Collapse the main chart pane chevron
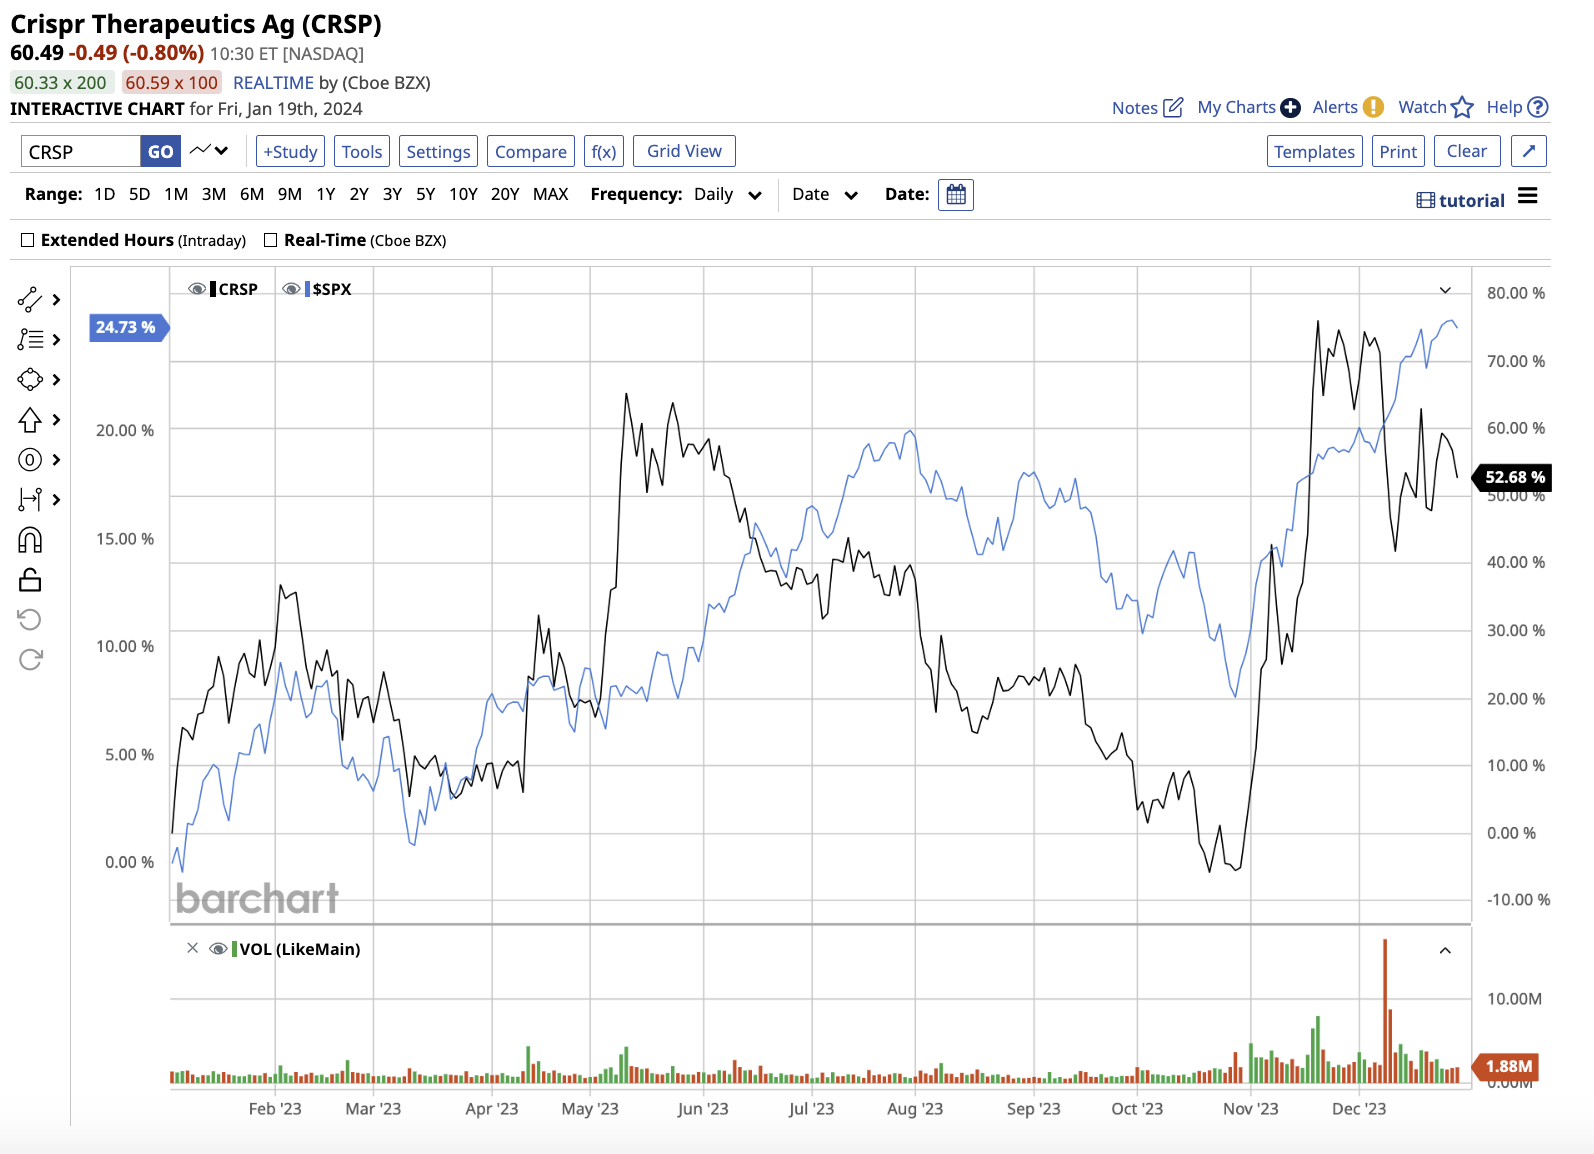Screen dimensions: 1594x1154 click(1445, 290)
